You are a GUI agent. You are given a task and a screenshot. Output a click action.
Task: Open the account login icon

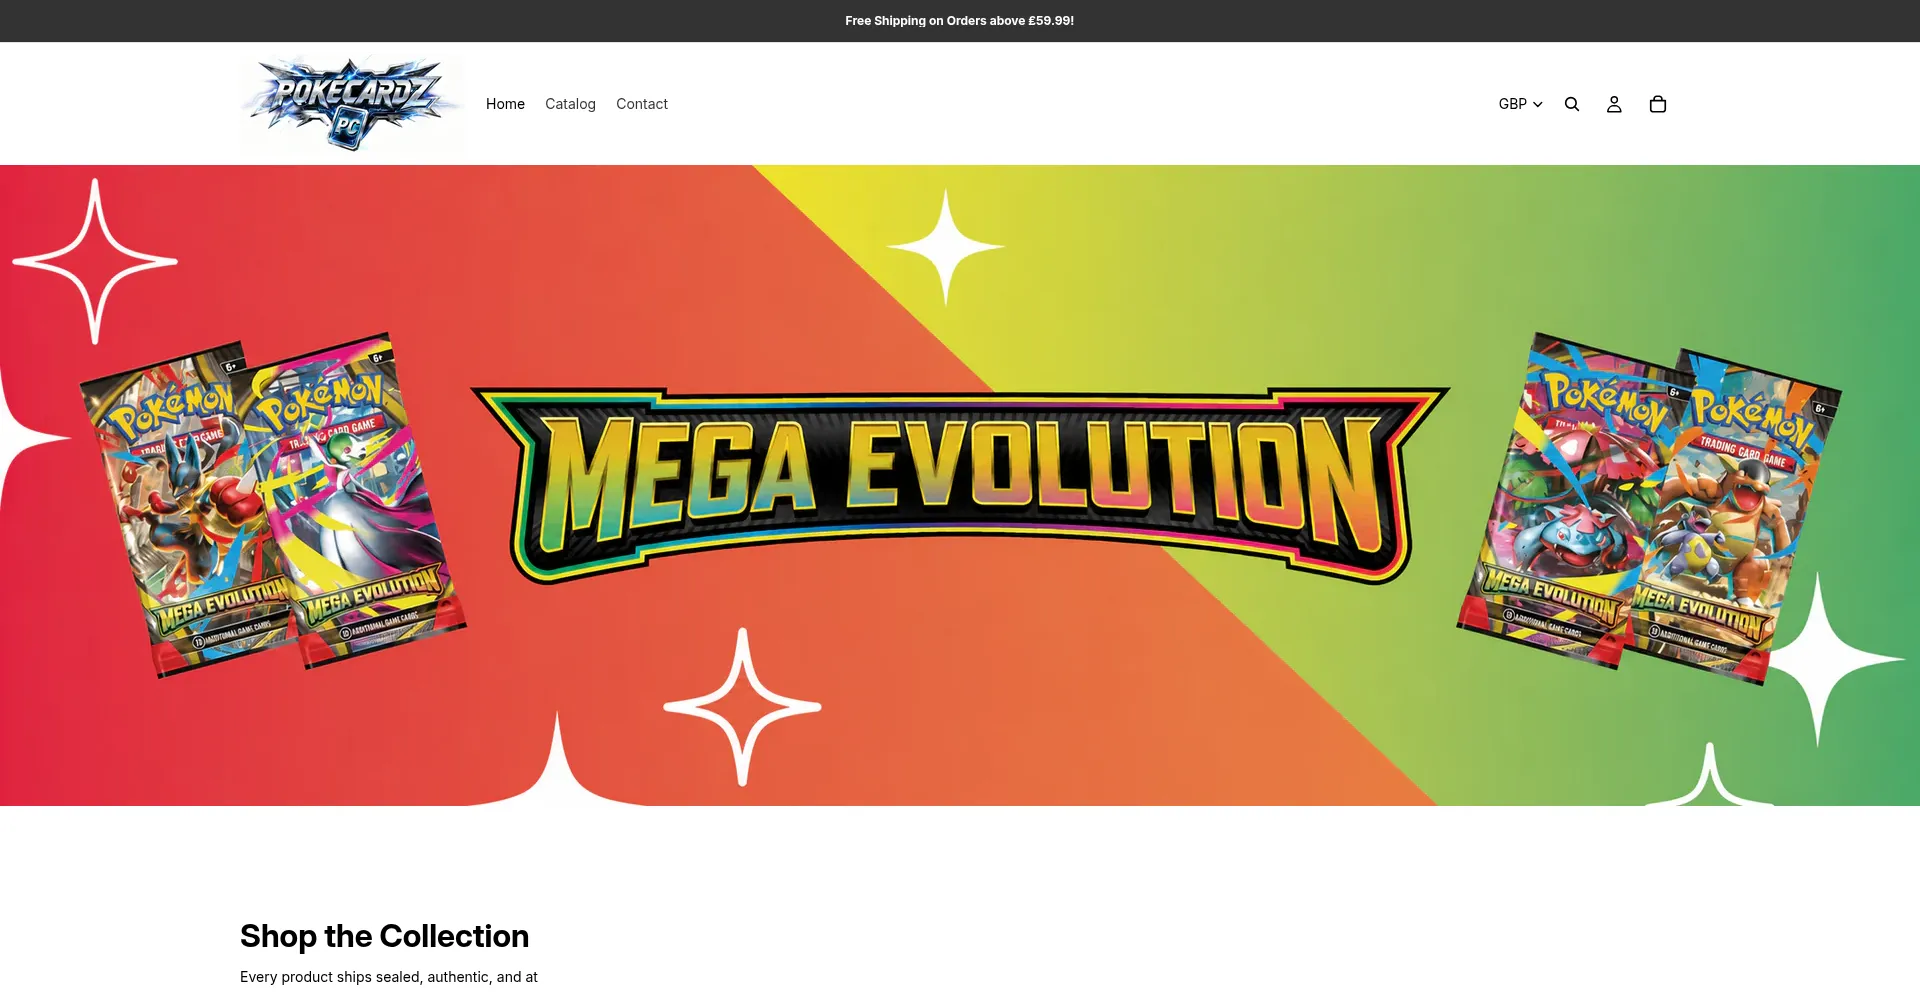tap(1614, 104)
